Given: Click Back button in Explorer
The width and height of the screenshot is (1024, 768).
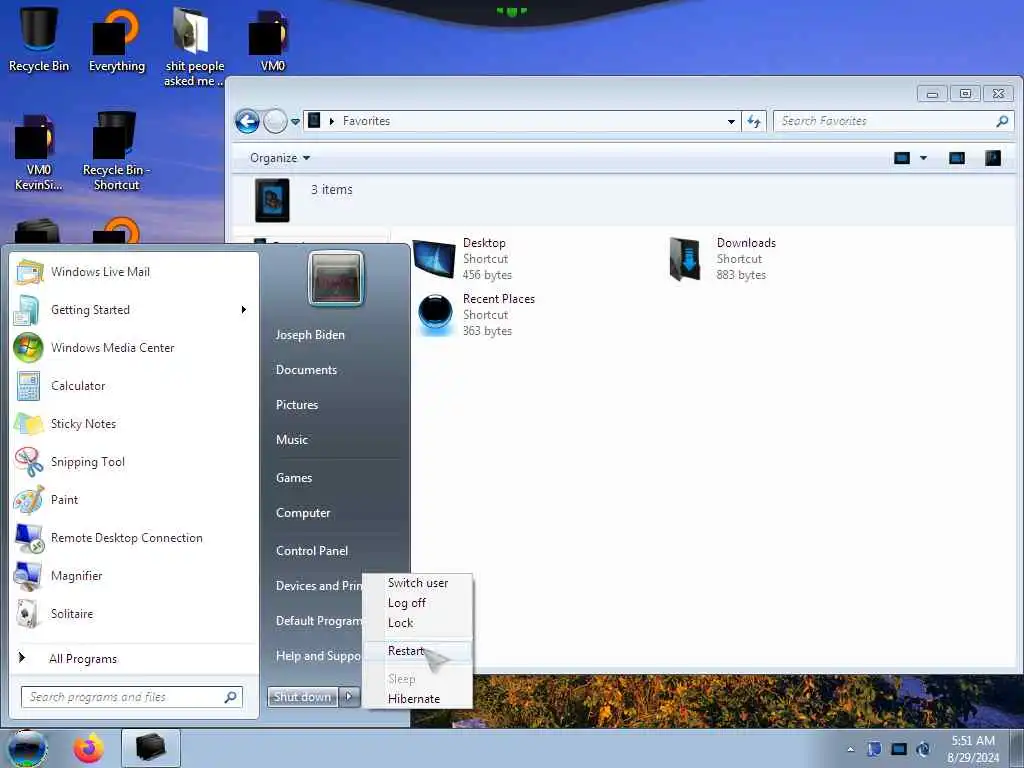Looking at the screenshot, I should tap(248, 121).
